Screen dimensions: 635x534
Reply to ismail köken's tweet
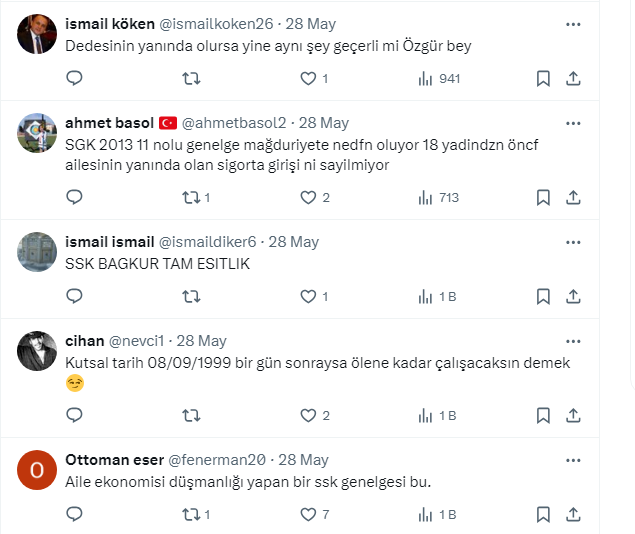[x=74, y=78]
